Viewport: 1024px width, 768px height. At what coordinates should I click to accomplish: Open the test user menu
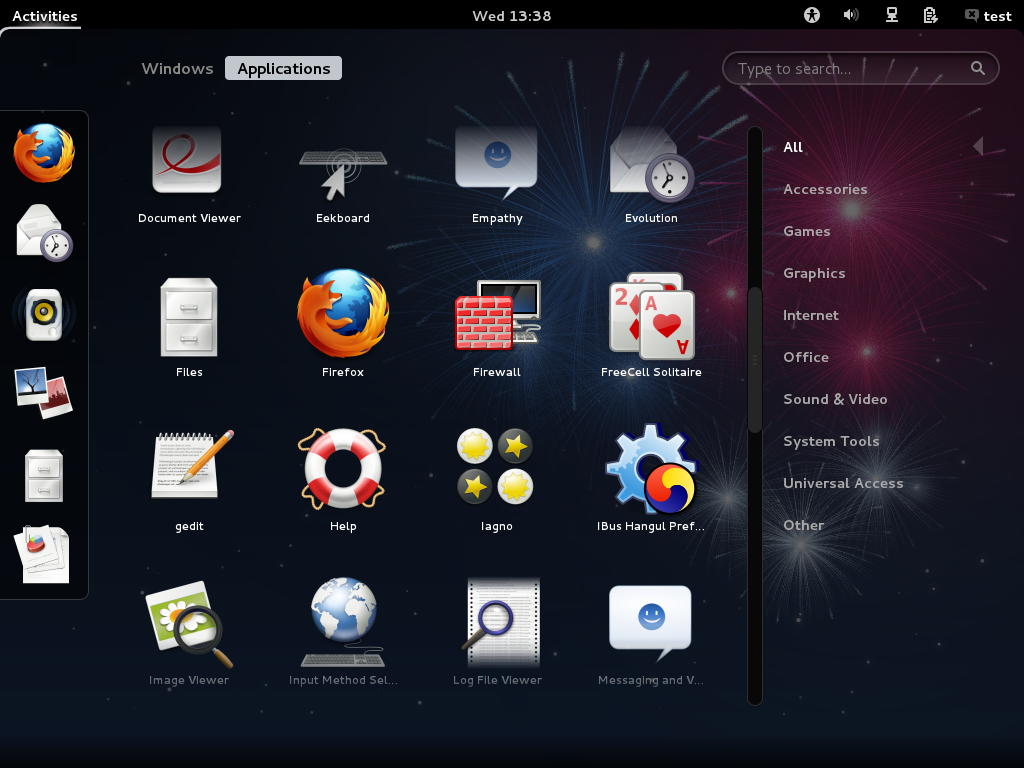click(988, 16)
